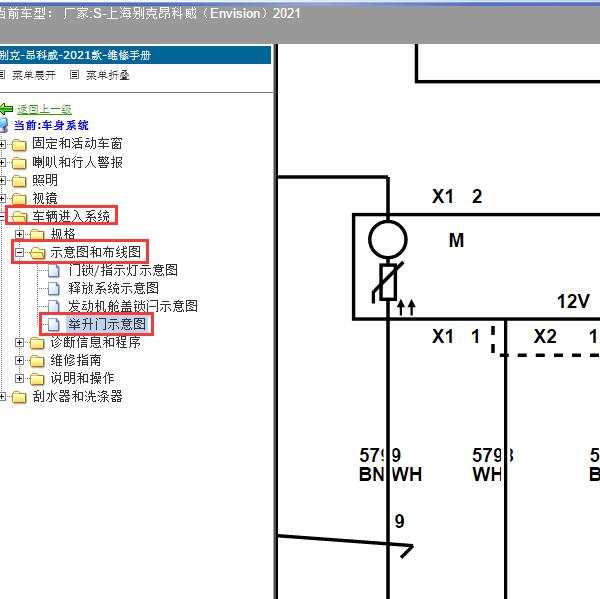This screenshot has height=599, width=600.
Task: Click 菜单展开 to expand all menus
Action: tap(34, 75)
